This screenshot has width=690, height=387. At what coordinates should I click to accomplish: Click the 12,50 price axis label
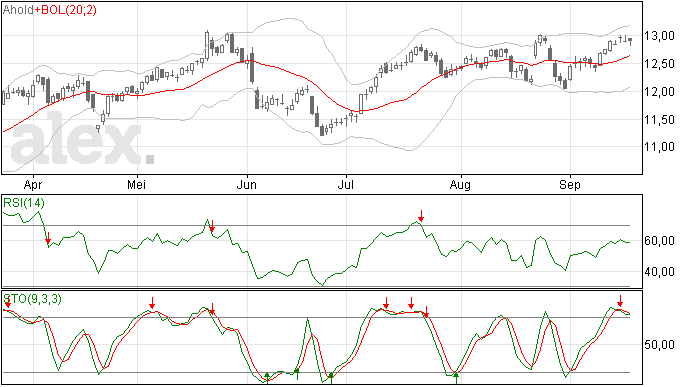pyautogui.click(x=659, y=64)
